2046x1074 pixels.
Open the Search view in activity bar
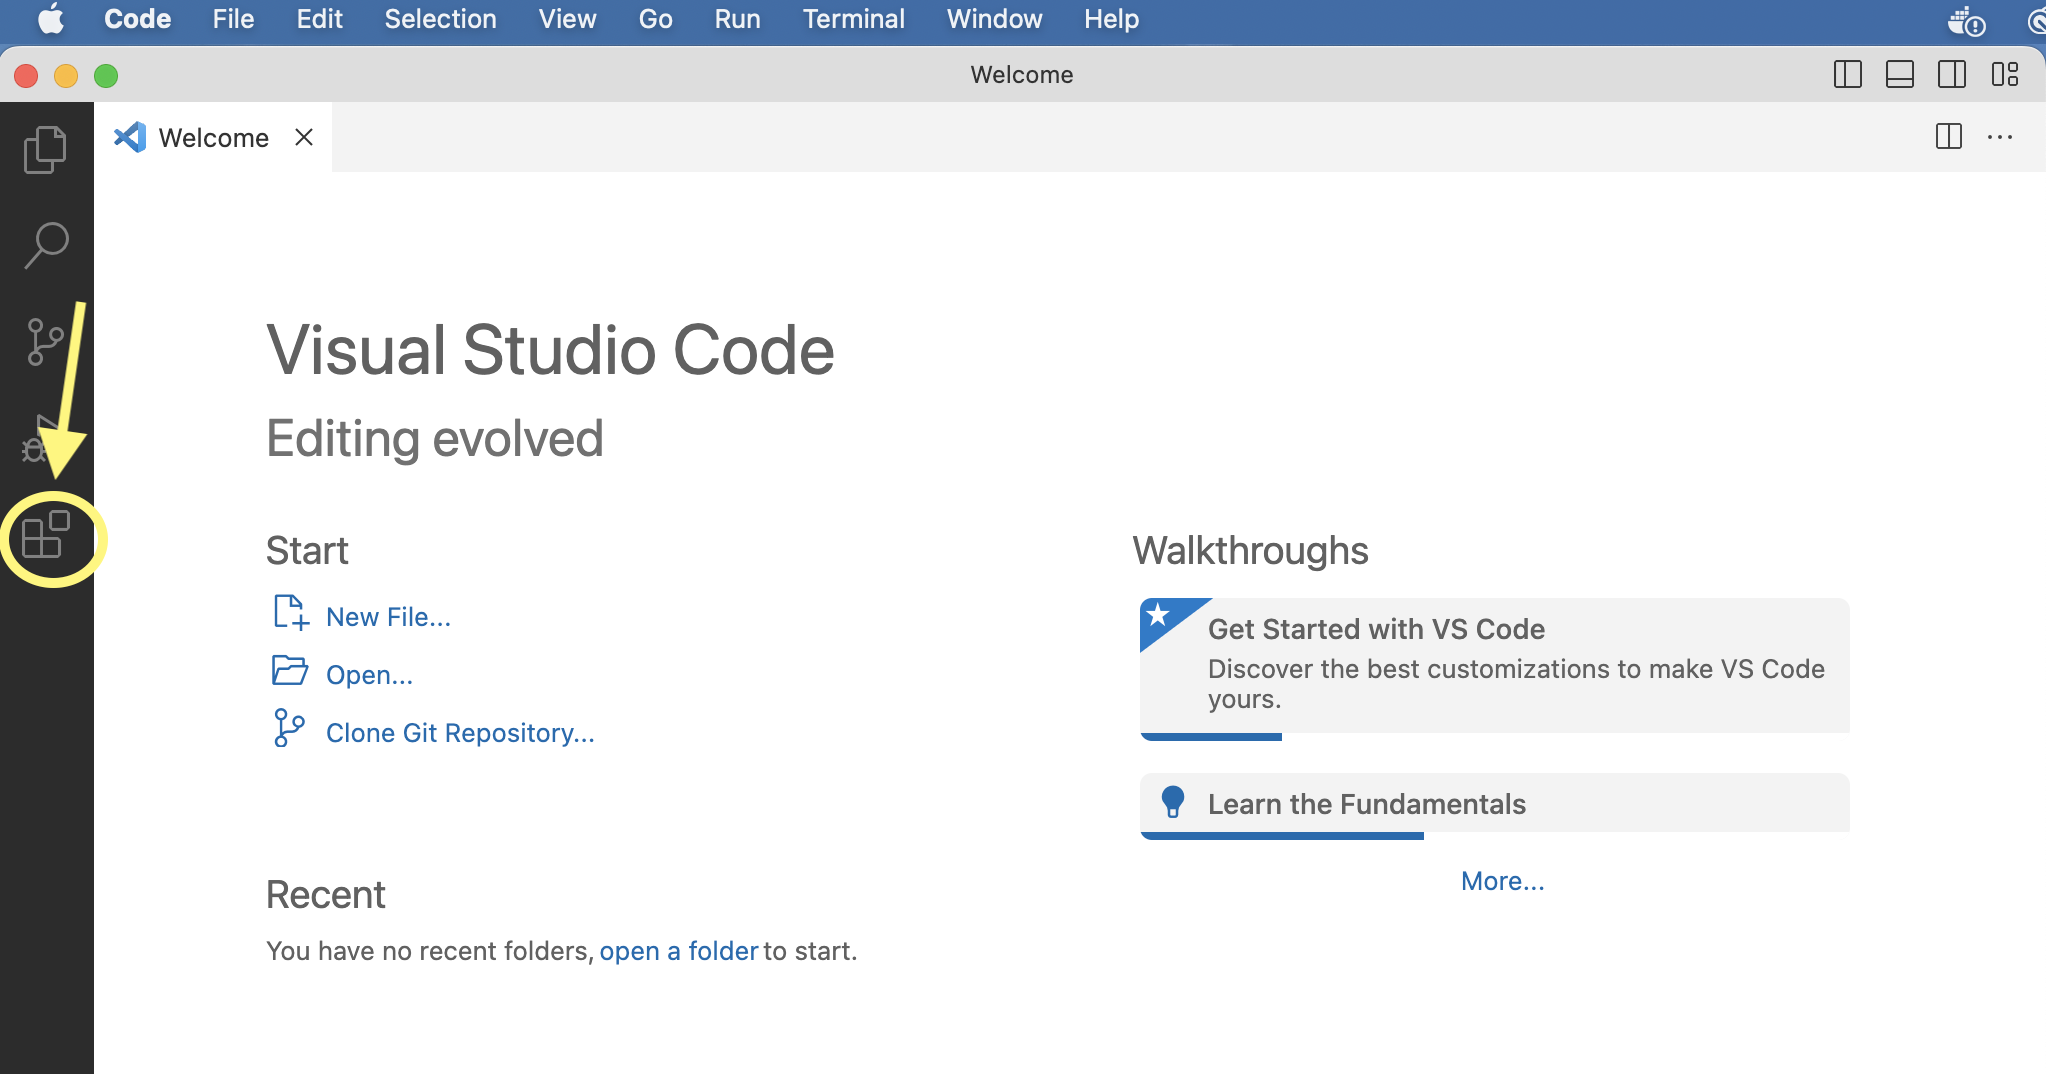(x=45, y=245)
